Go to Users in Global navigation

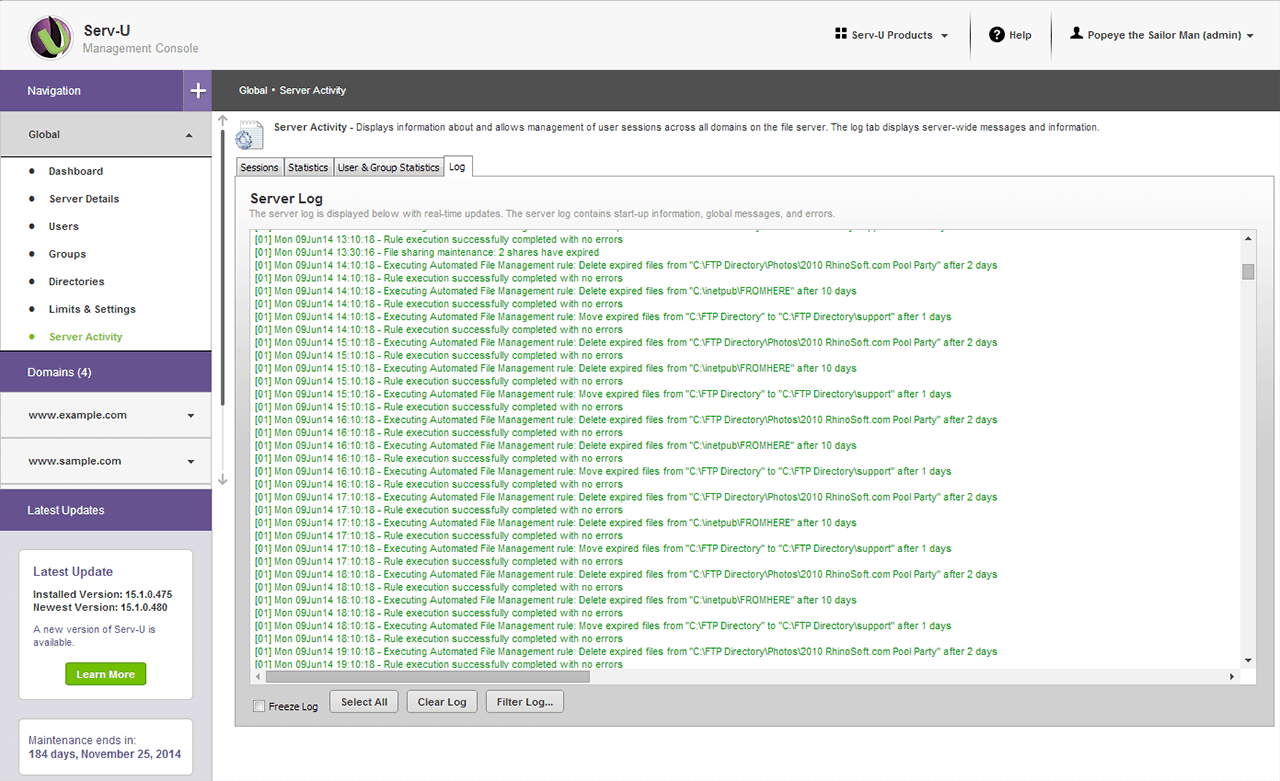64,226
